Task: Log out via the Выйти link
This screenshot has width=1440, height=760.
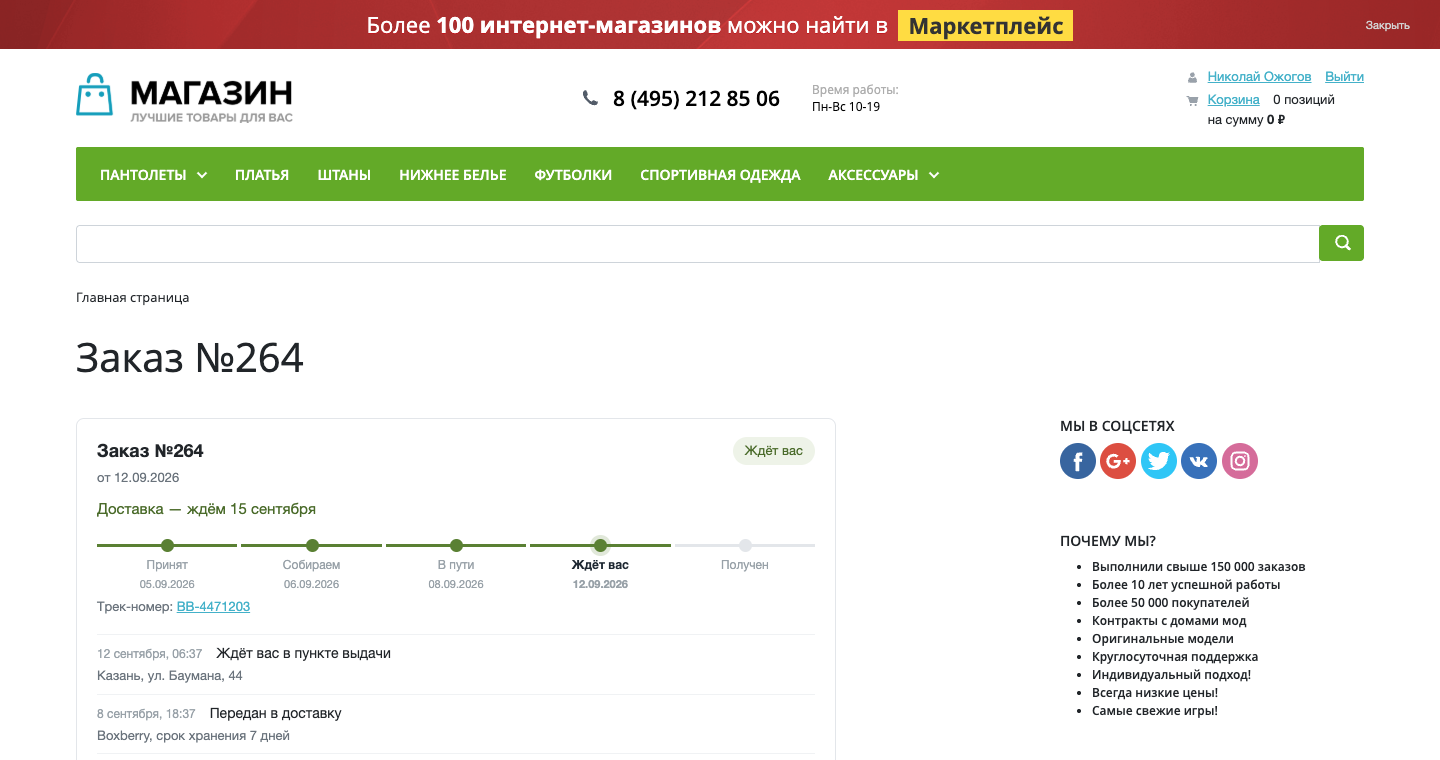Action: [x=1344, y=77]
